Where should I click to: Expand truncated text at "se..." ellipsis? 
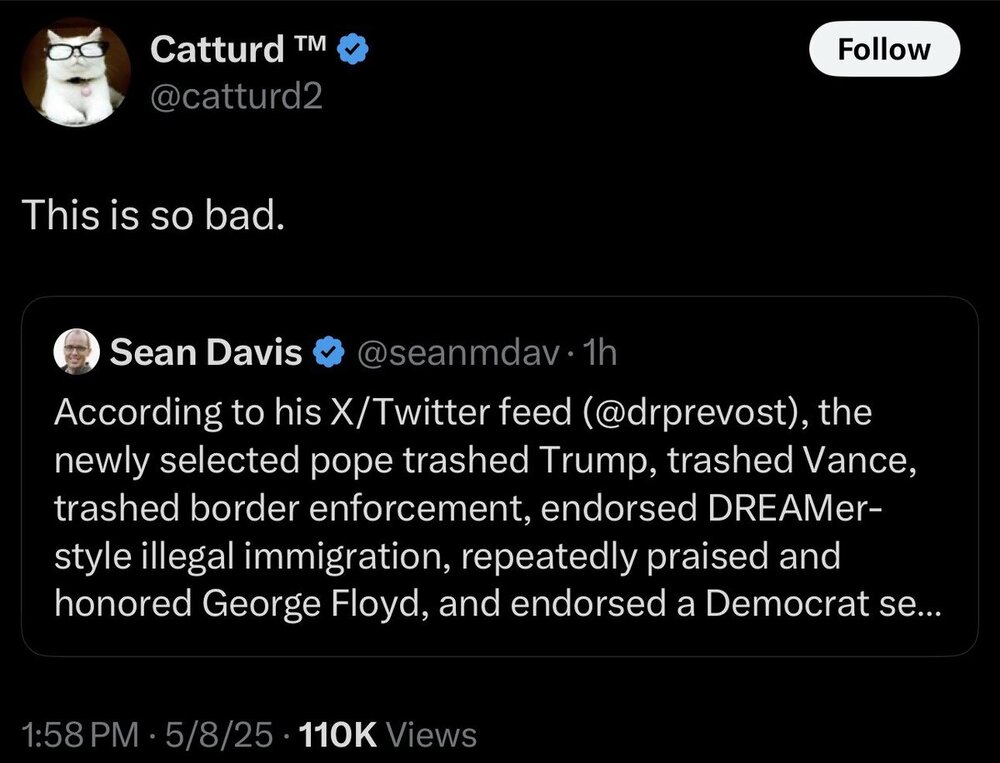coord(910,607)
